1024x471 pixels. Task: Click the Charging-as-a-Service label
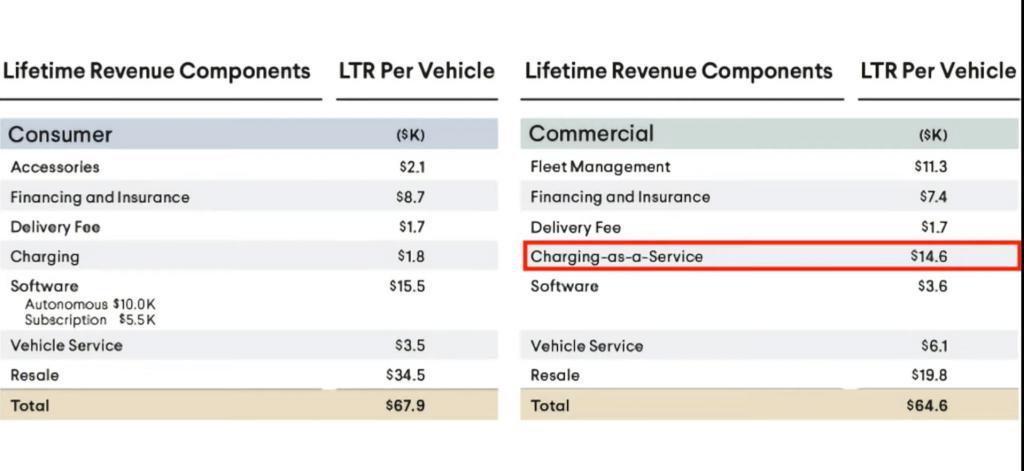(x=616, y=257)
